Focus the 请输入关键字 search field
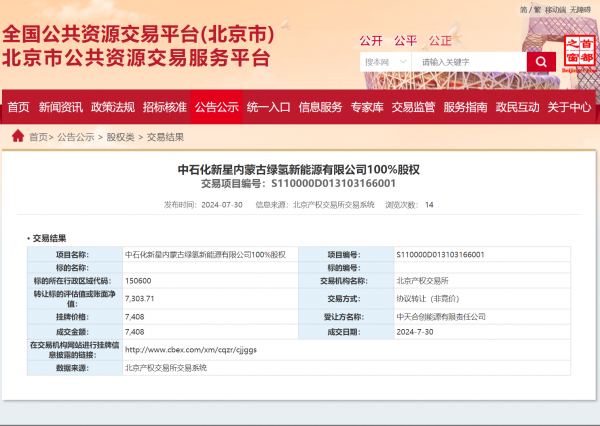This screenshot has height=426, width=600. [x=469, y=62]
